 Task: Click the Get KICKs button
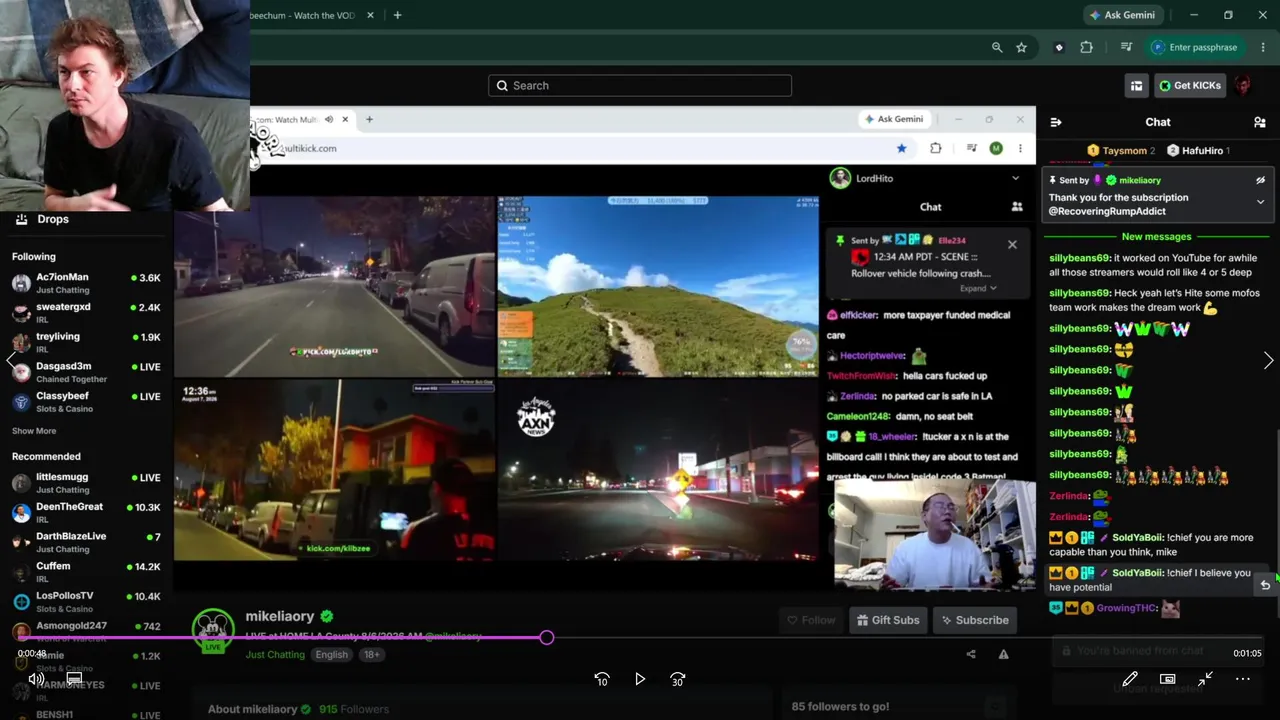[1190, 86]
